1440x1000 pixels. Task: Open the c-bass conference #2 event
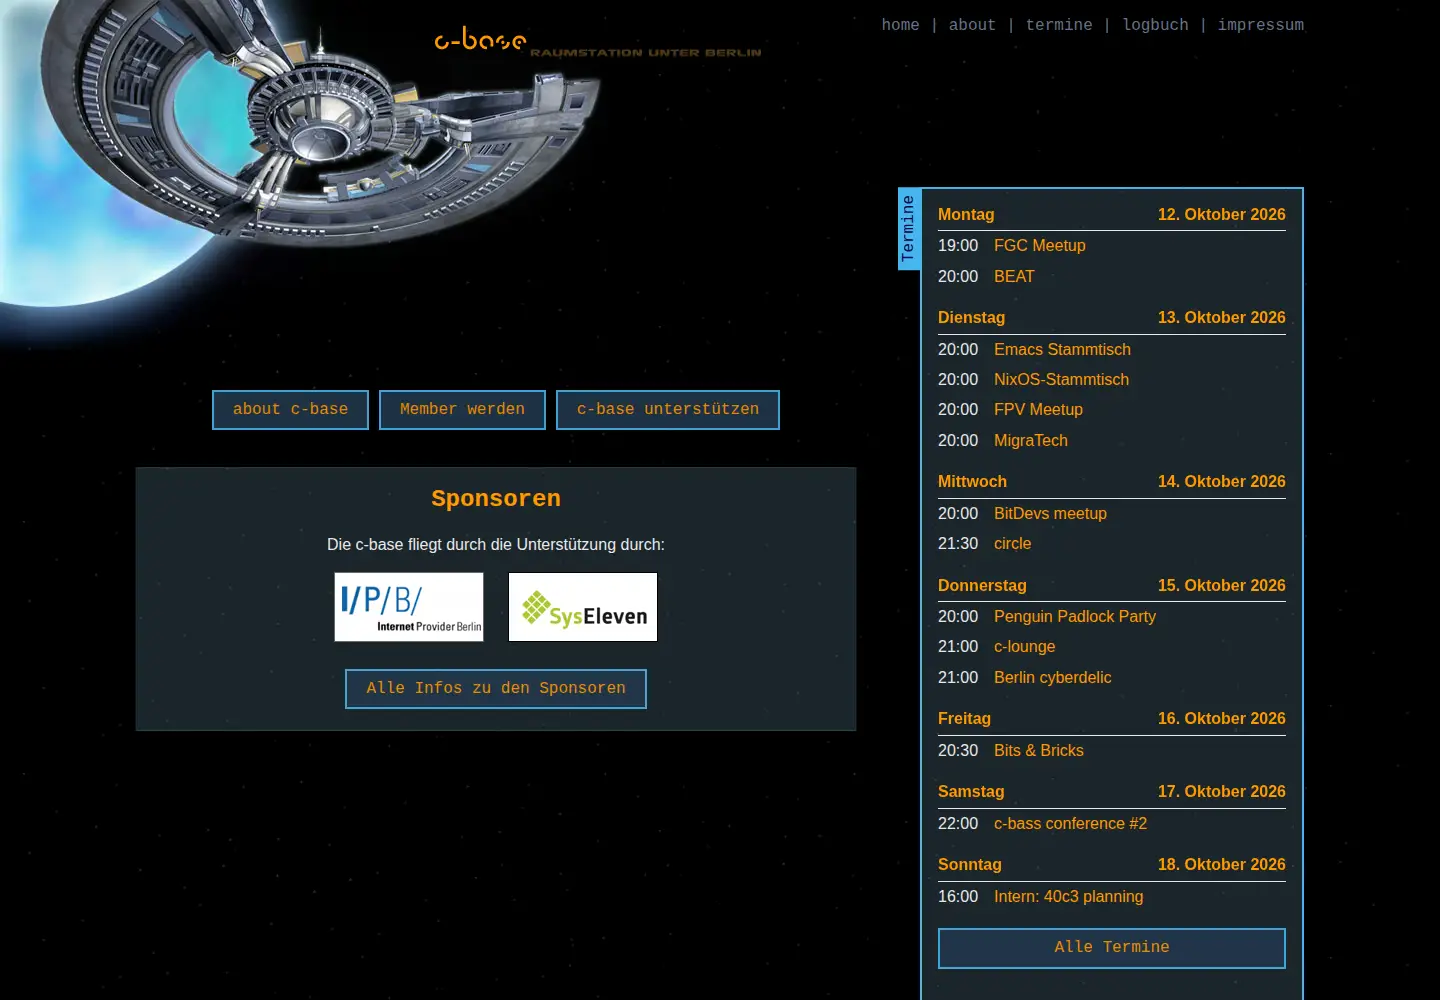click(1070, 824)
